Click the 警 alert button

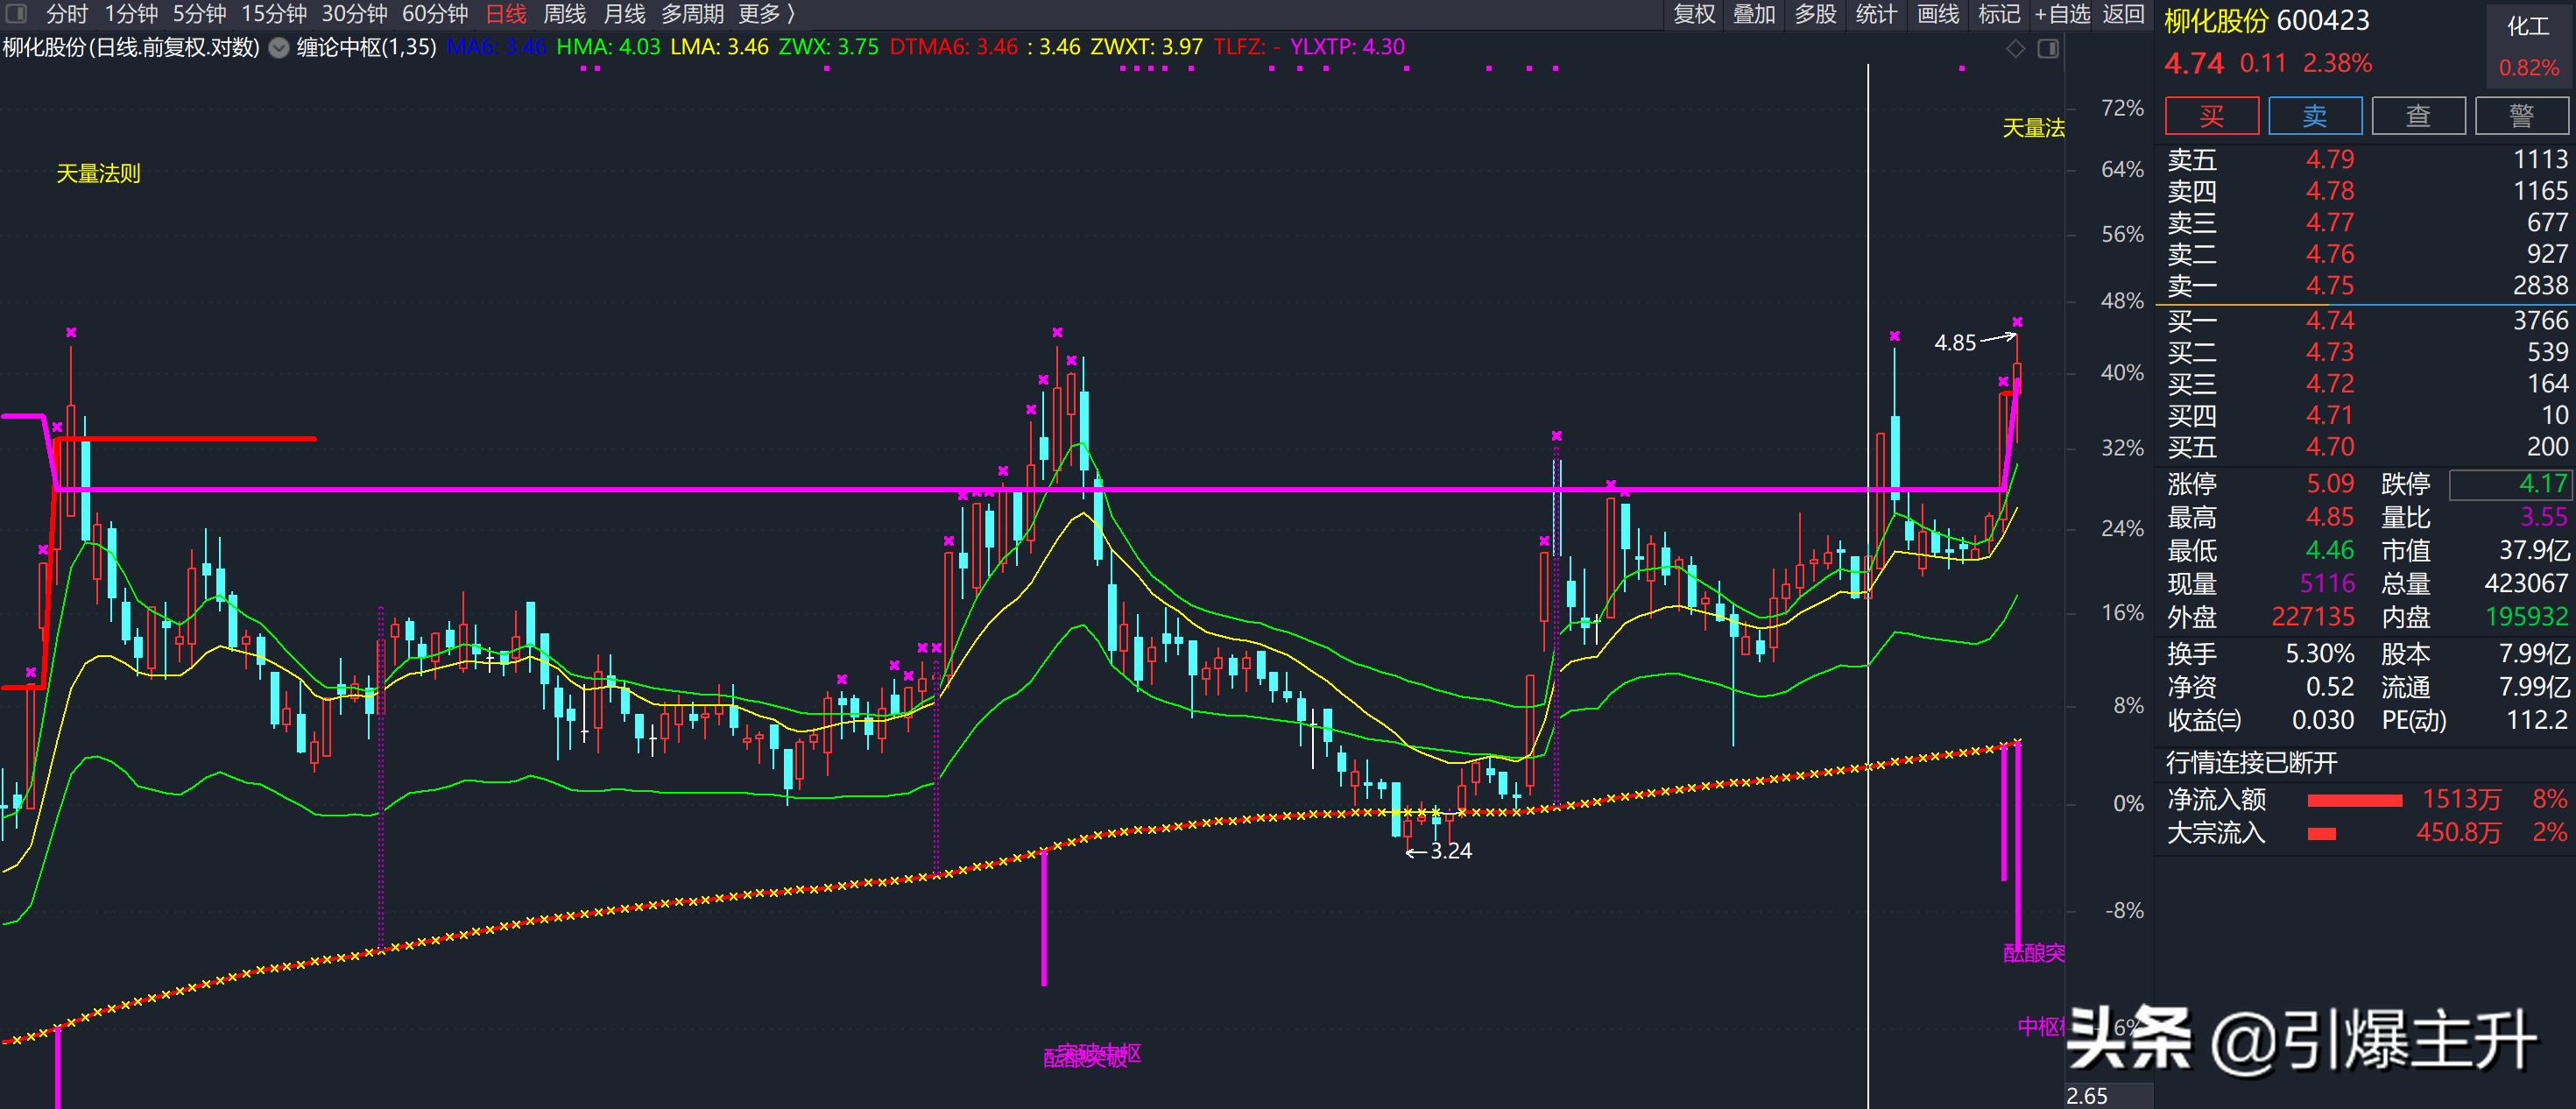click(2521, 116)
